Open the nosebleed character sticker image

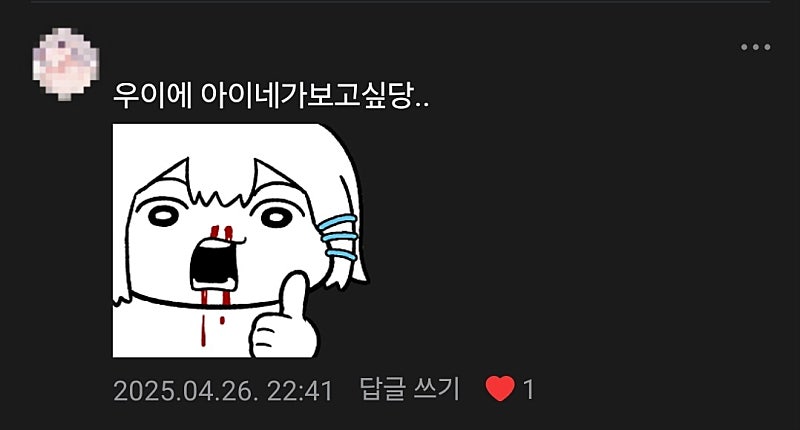click(x=240, y=241)
